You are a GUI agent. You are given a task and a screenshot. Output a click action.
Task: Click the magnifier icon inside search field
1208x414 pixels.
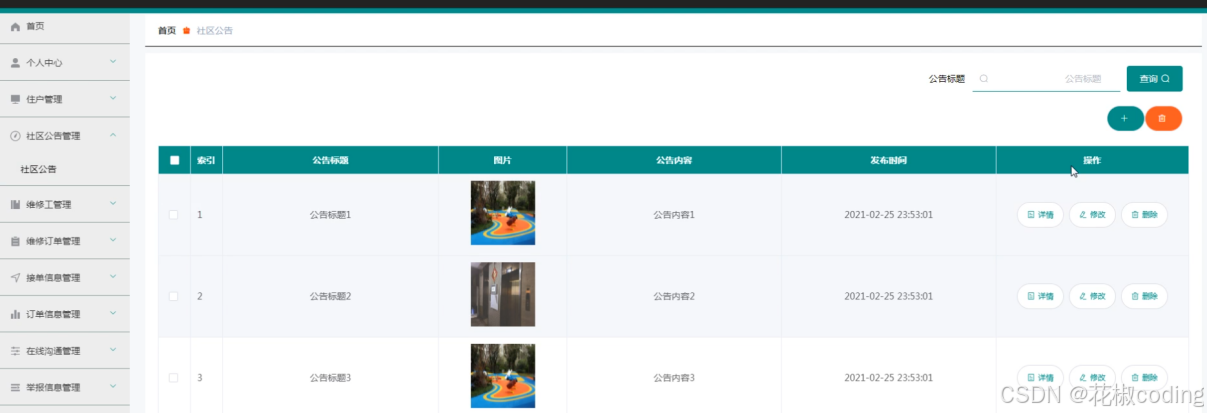point(984,78)
